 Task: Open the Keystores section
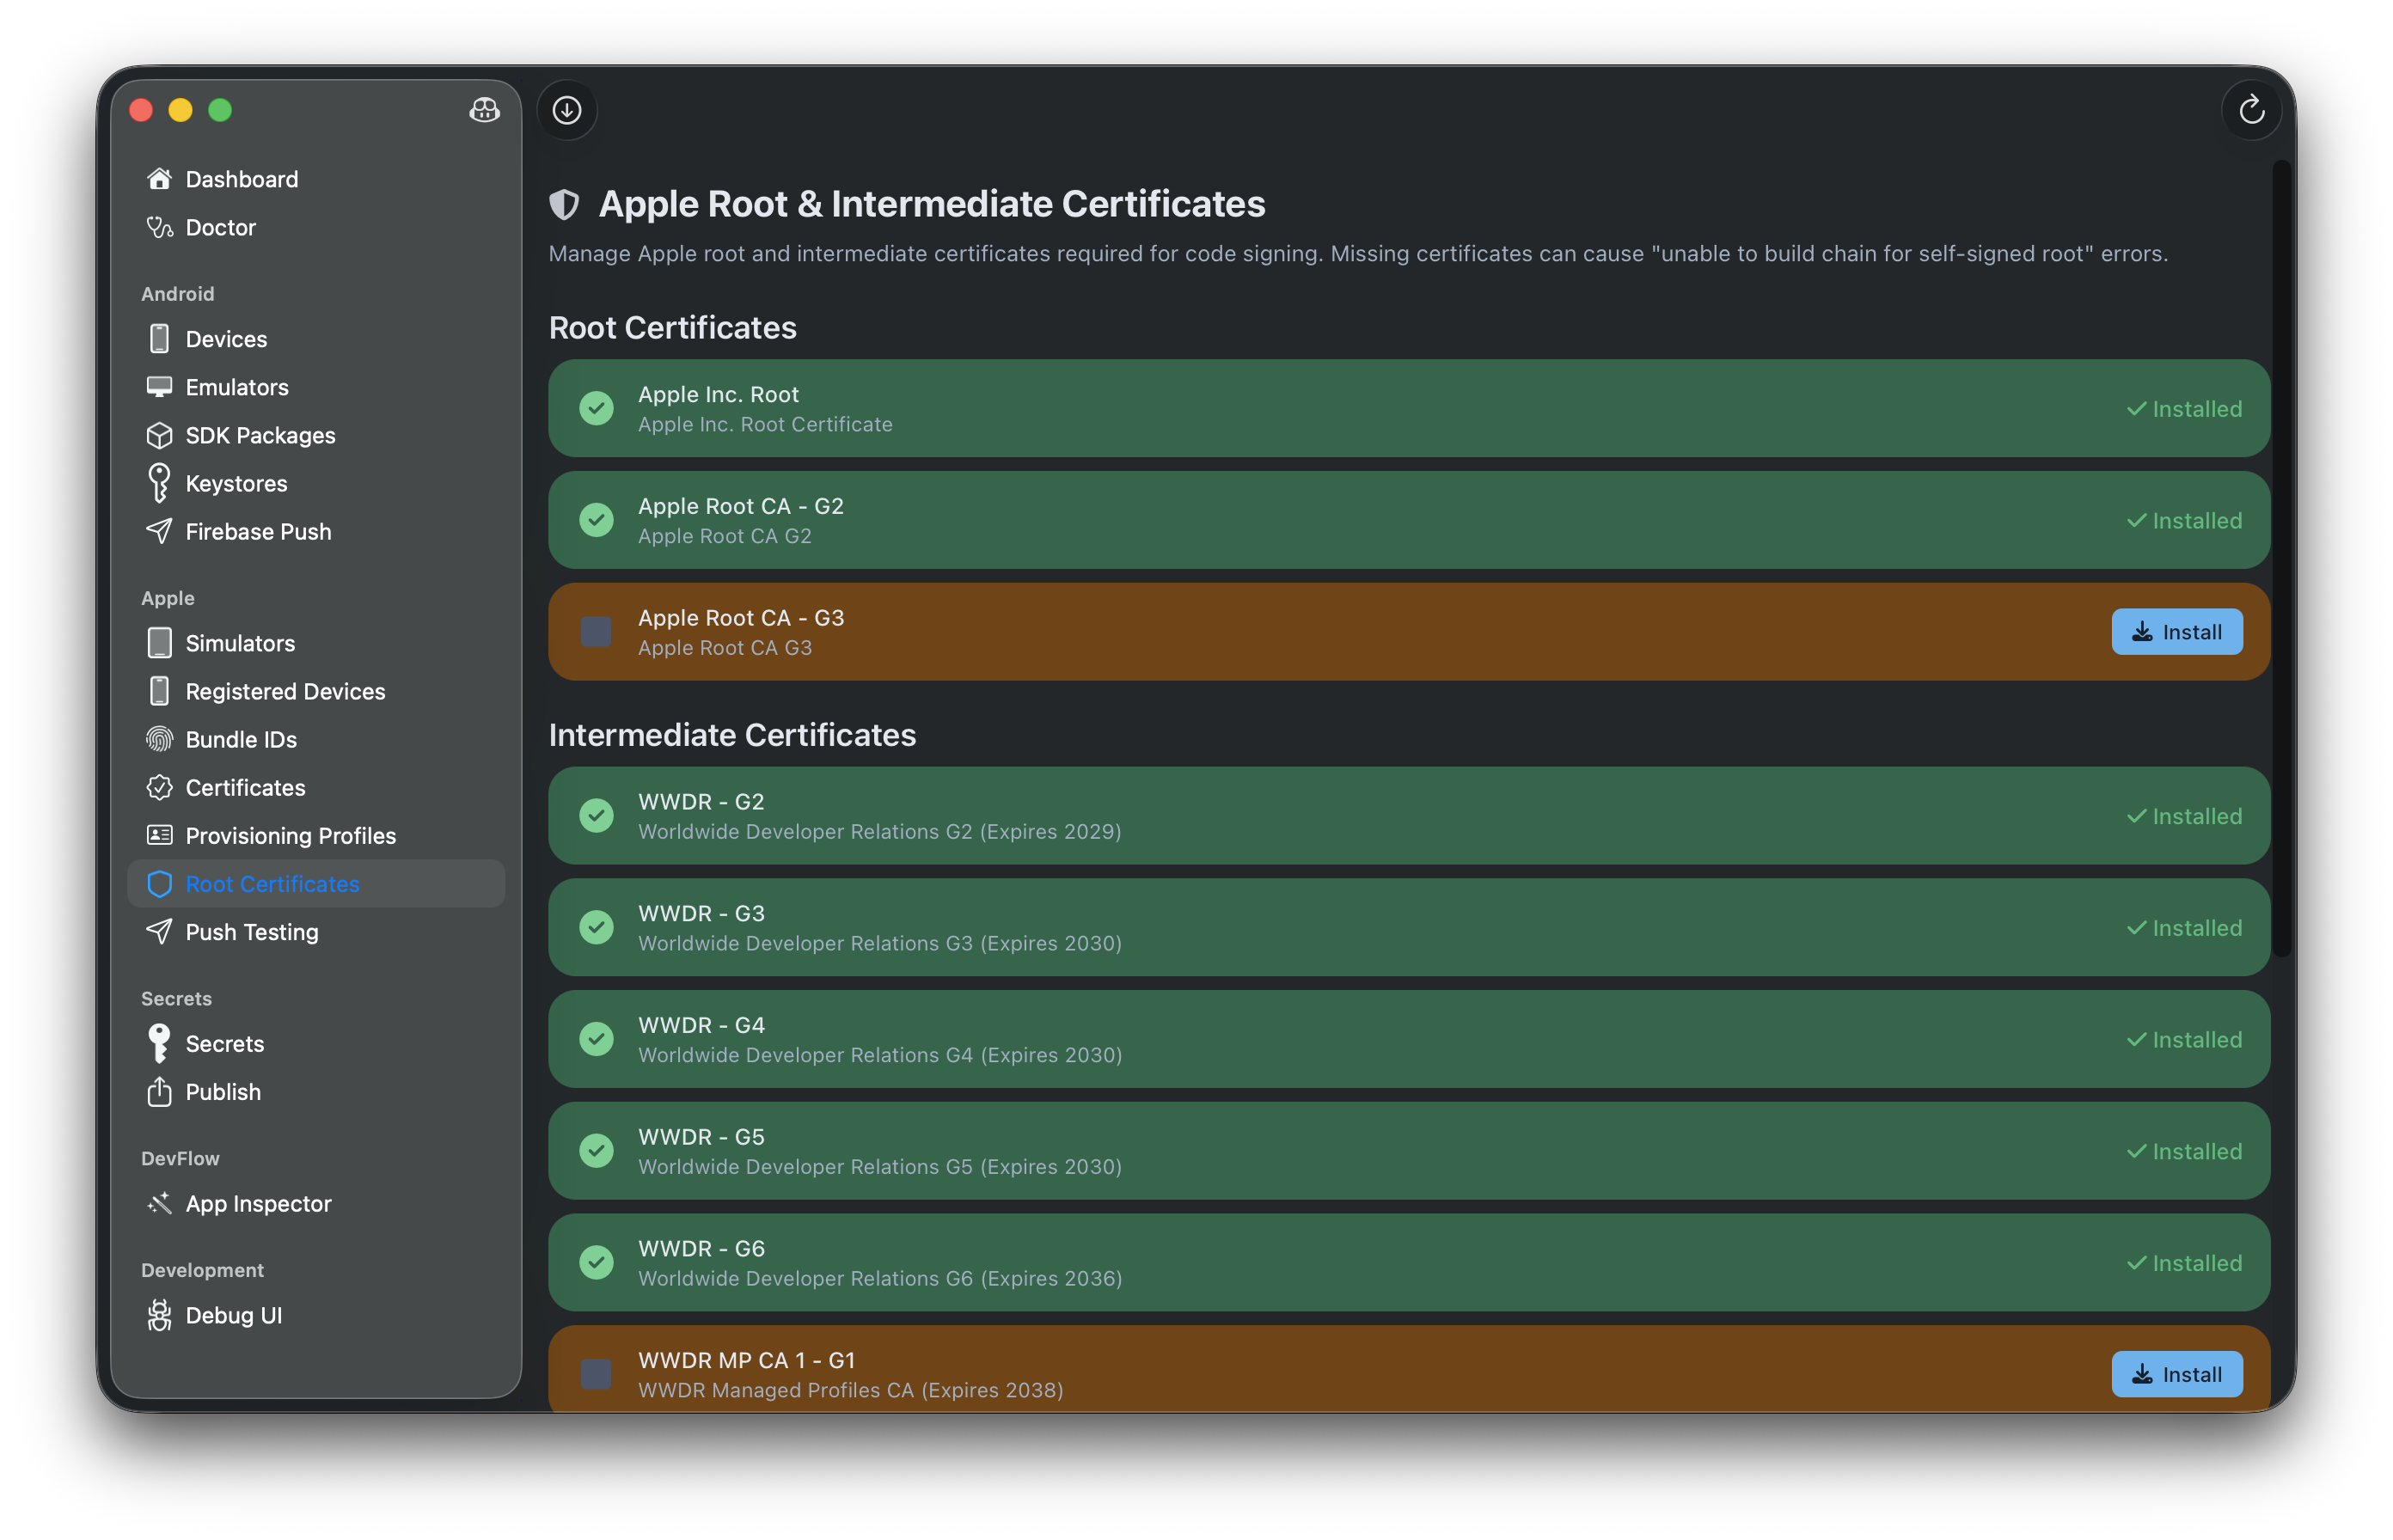[316, 483]
